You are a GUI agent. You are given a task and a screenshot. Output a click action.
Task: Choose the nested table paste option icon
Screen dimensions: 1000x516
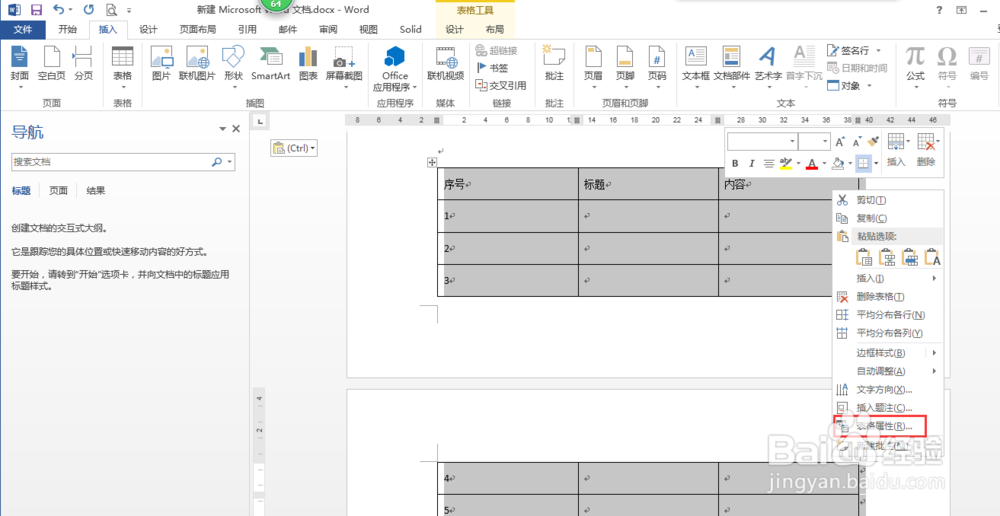click(x=864, y=257)
